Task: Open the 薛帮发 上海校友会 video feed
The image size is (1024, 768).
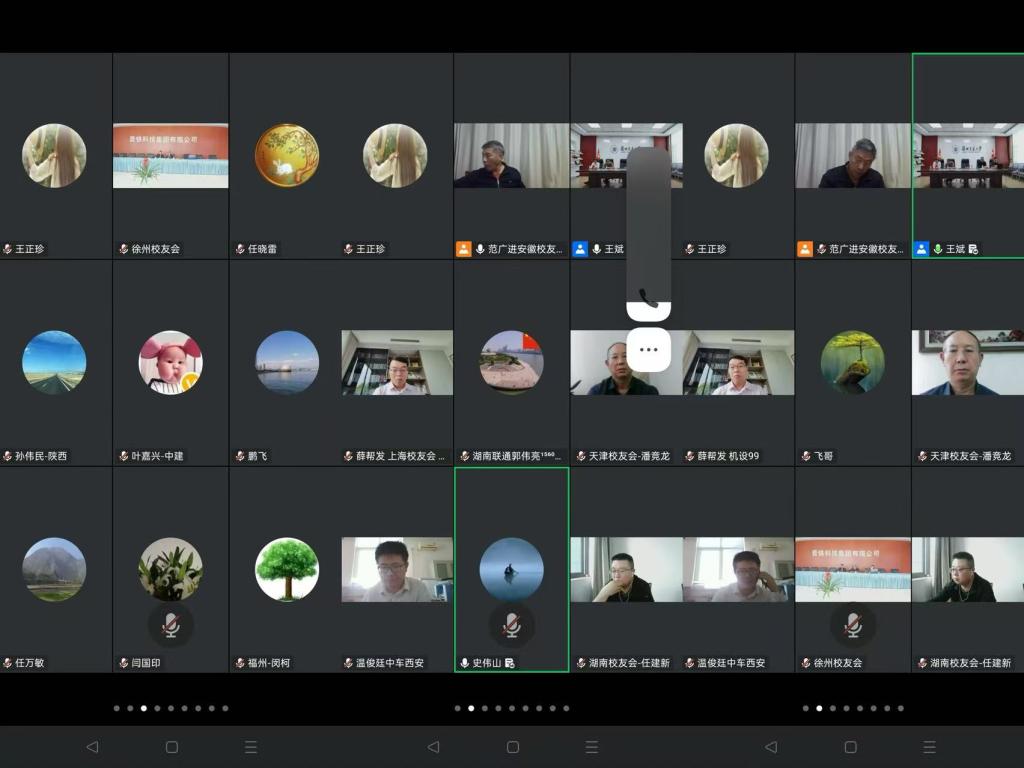Action: pyautogui.click(x=397, y=362)
